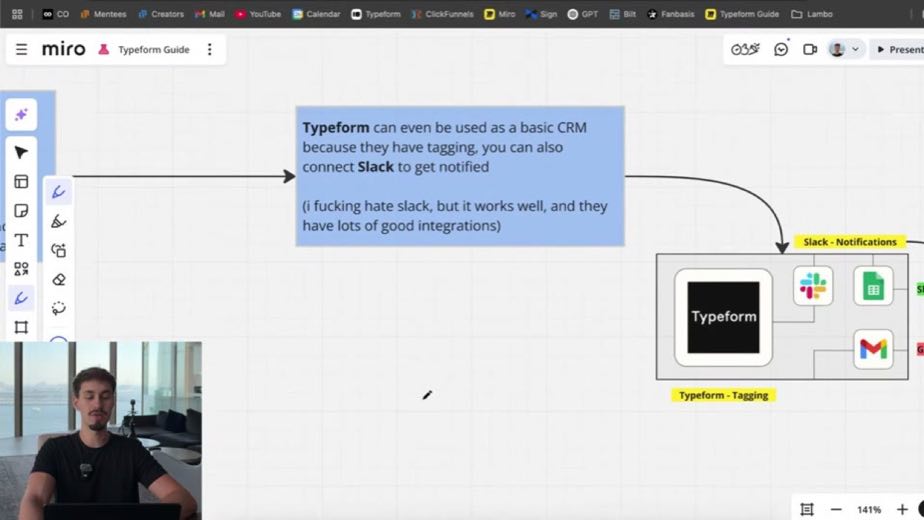Open the CO bookmark
Screen dimensions: 924x520
tap(56, 14)
